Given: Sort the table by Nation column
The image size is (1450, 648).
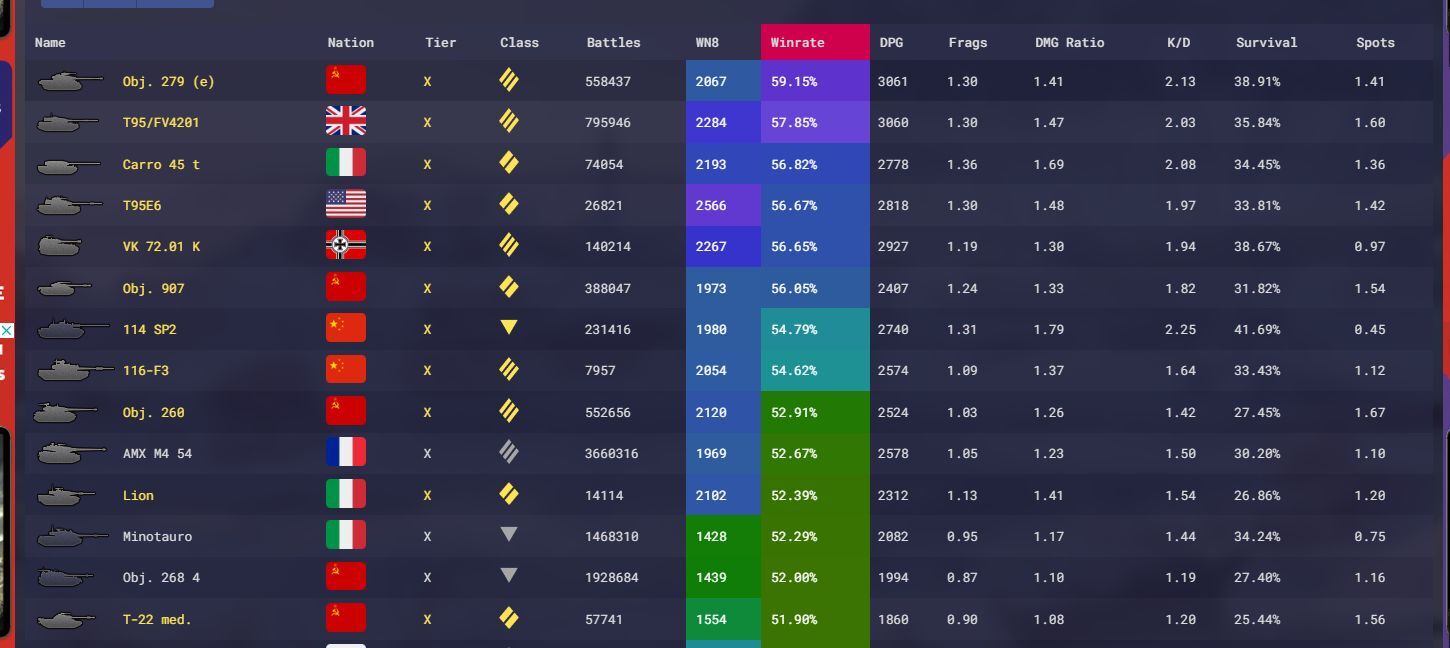Looking at the screenshot, I should pos(350,42).
